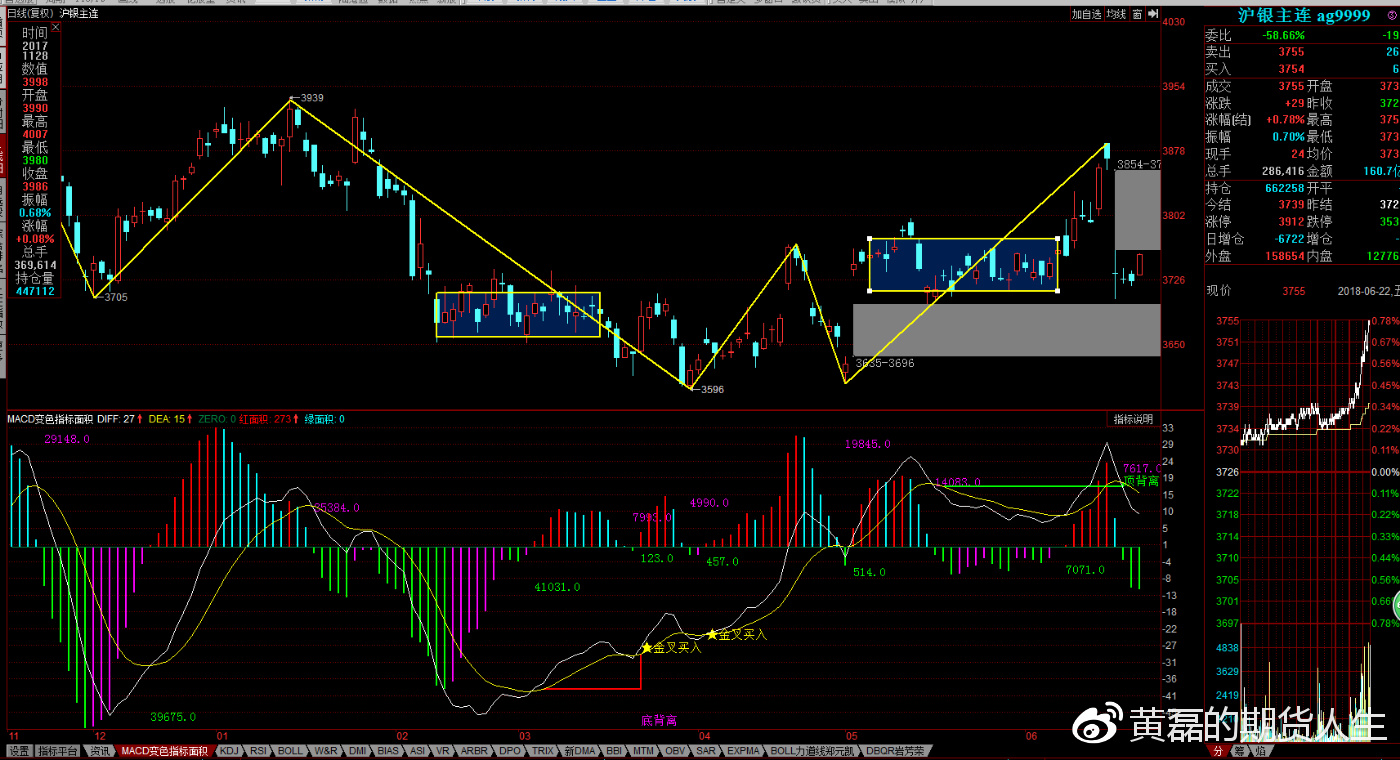Switch to the 新DMA indicator tab
This screenshot has height=760, width=1400.
click(580, 750)
